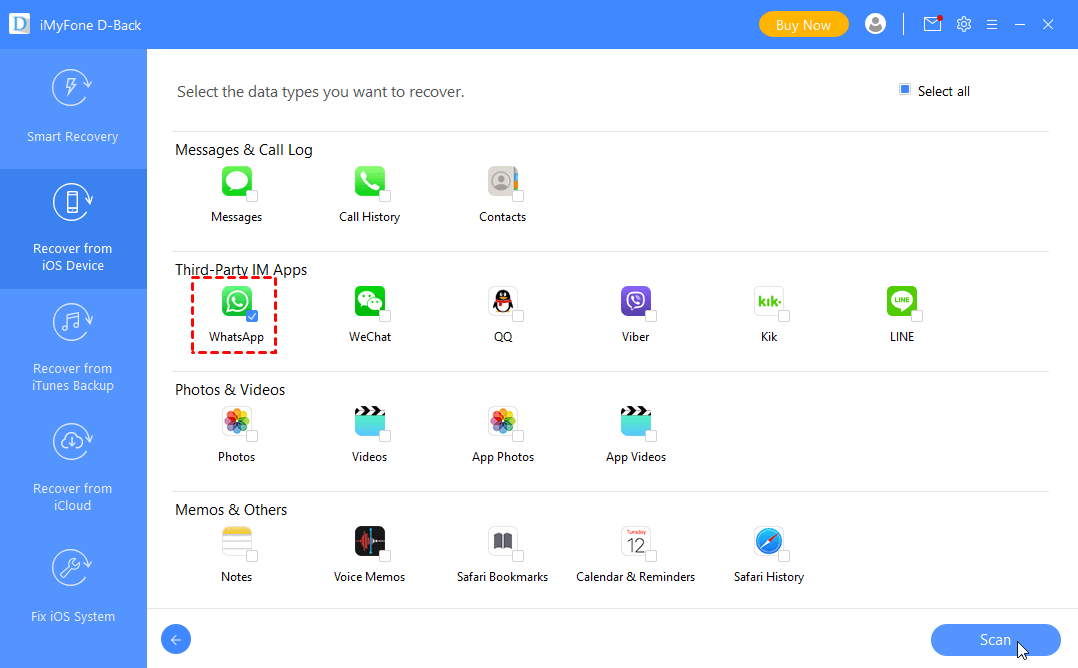Open the hamburger menu in title bar
The width and height of the screenshot is (1078, 668).
[992, 24]
